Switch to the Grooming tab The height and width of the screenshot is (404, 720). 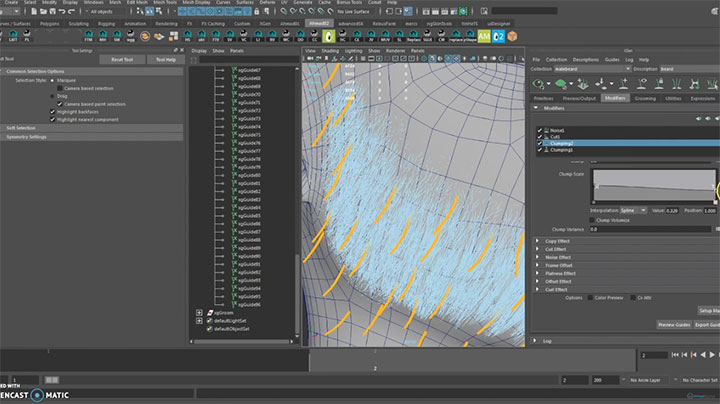pyautogui.click(x=645, y=98)
